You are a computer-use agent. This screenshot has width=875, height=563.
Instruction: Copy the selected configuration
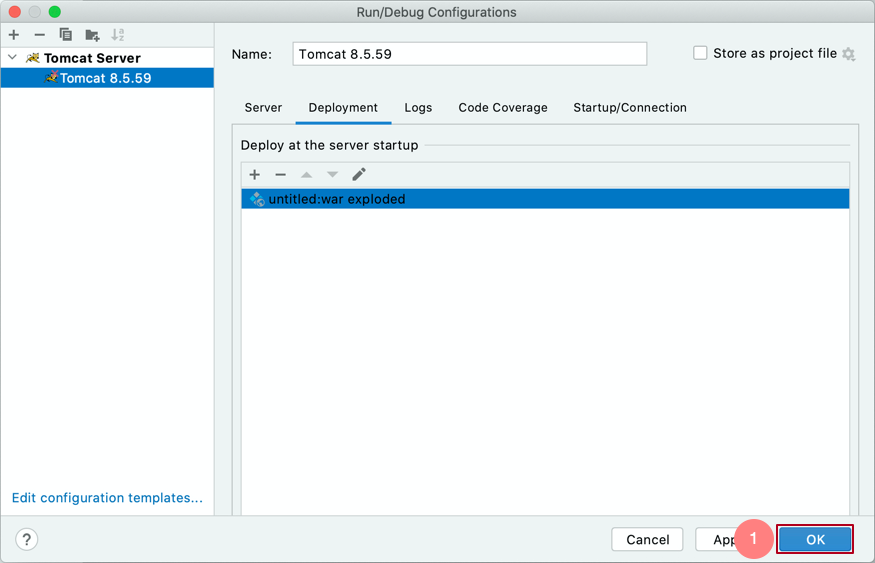pyautogui.click(x=65, y=35)
